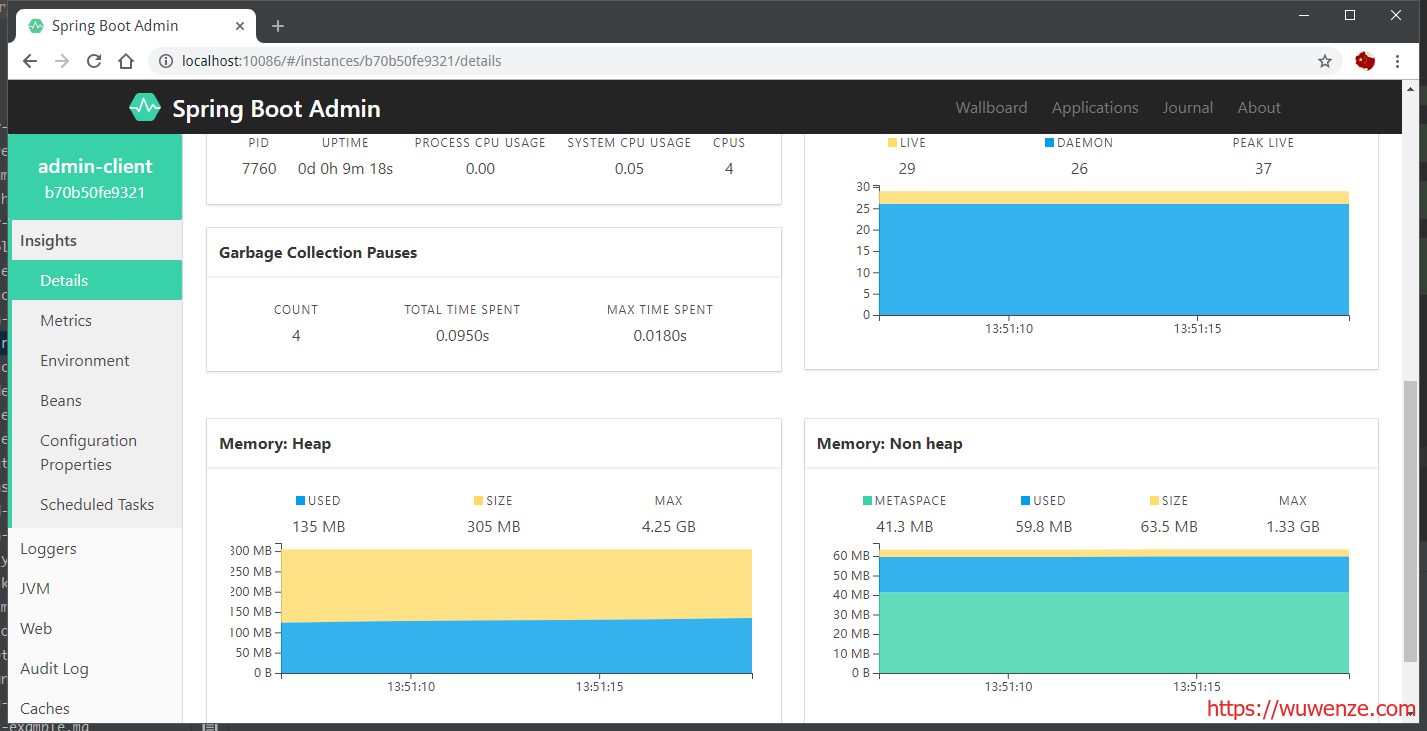This screenshot has width=1427, height=731.
Task: Click the Memory: Heap chart area
Action: pos(516,611)
